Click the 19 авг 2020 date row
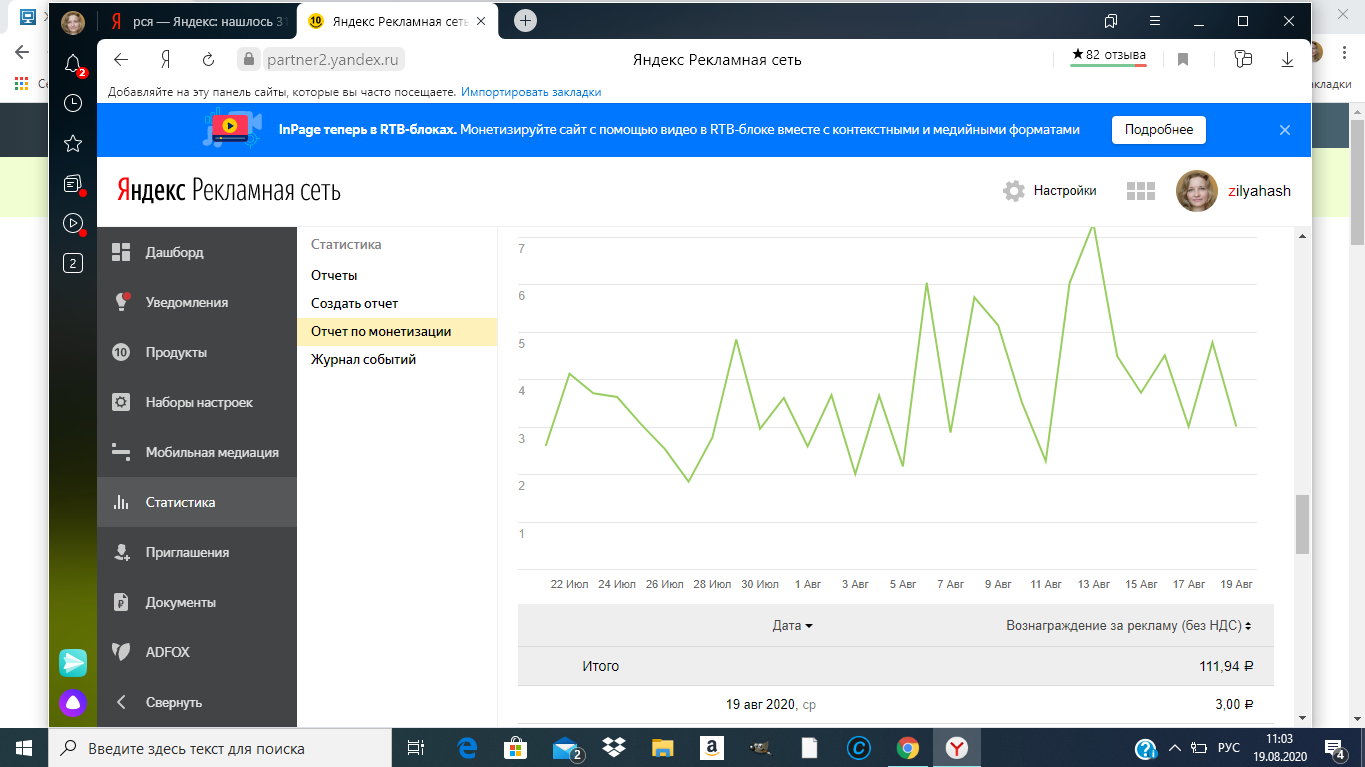This screenshot has height=767, width=1365. [x=896, y=704]
